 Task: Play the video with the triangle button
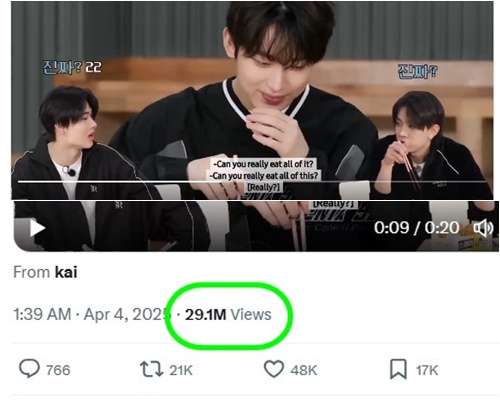point(38,228)
